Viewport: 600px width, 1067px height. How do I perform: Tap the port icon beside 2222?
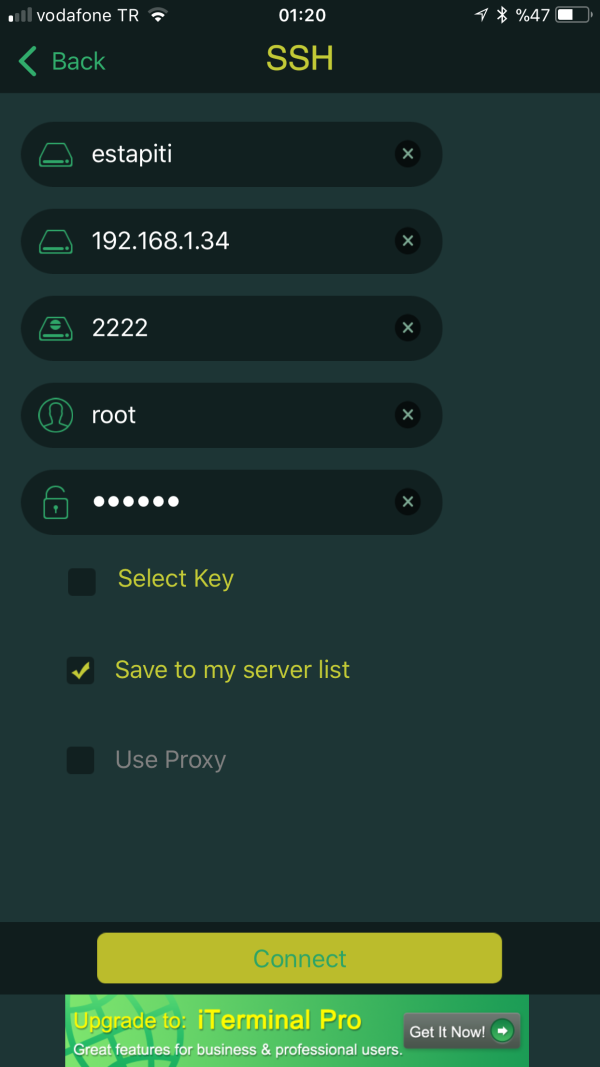click(x=56, y=328)
